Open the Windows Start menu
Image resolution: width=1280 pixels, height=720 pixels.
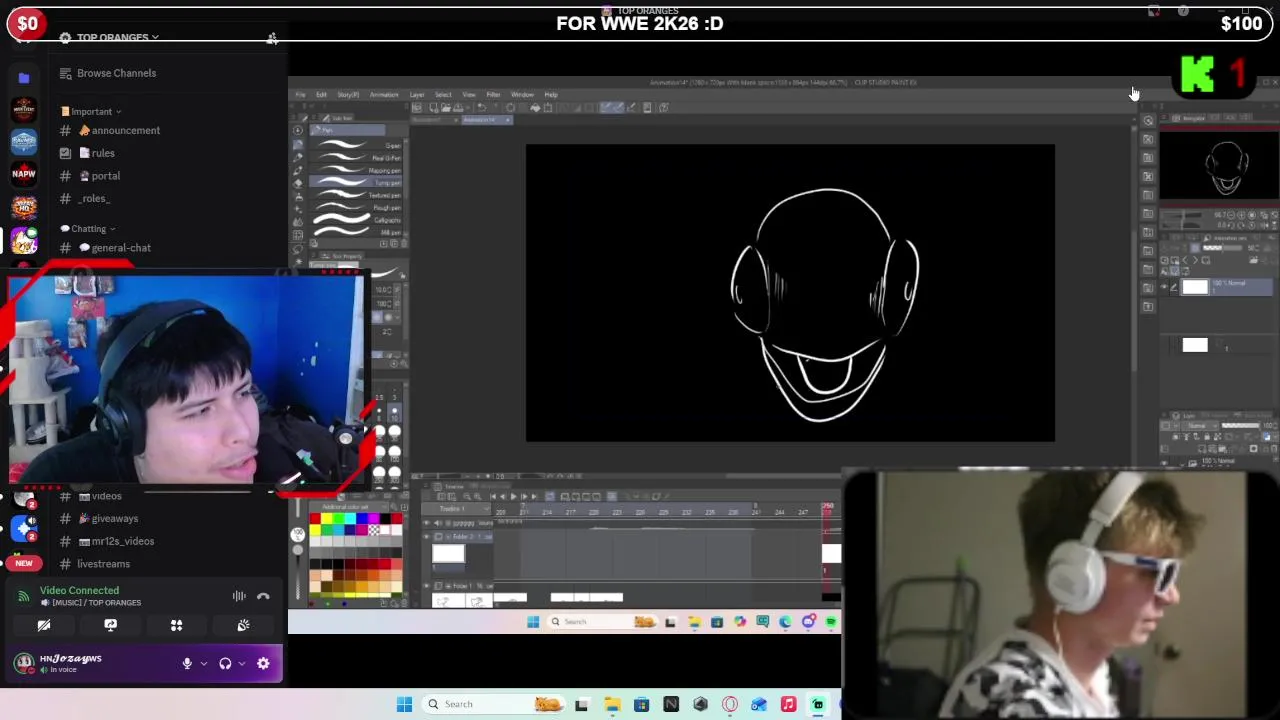tap(404, 704)
